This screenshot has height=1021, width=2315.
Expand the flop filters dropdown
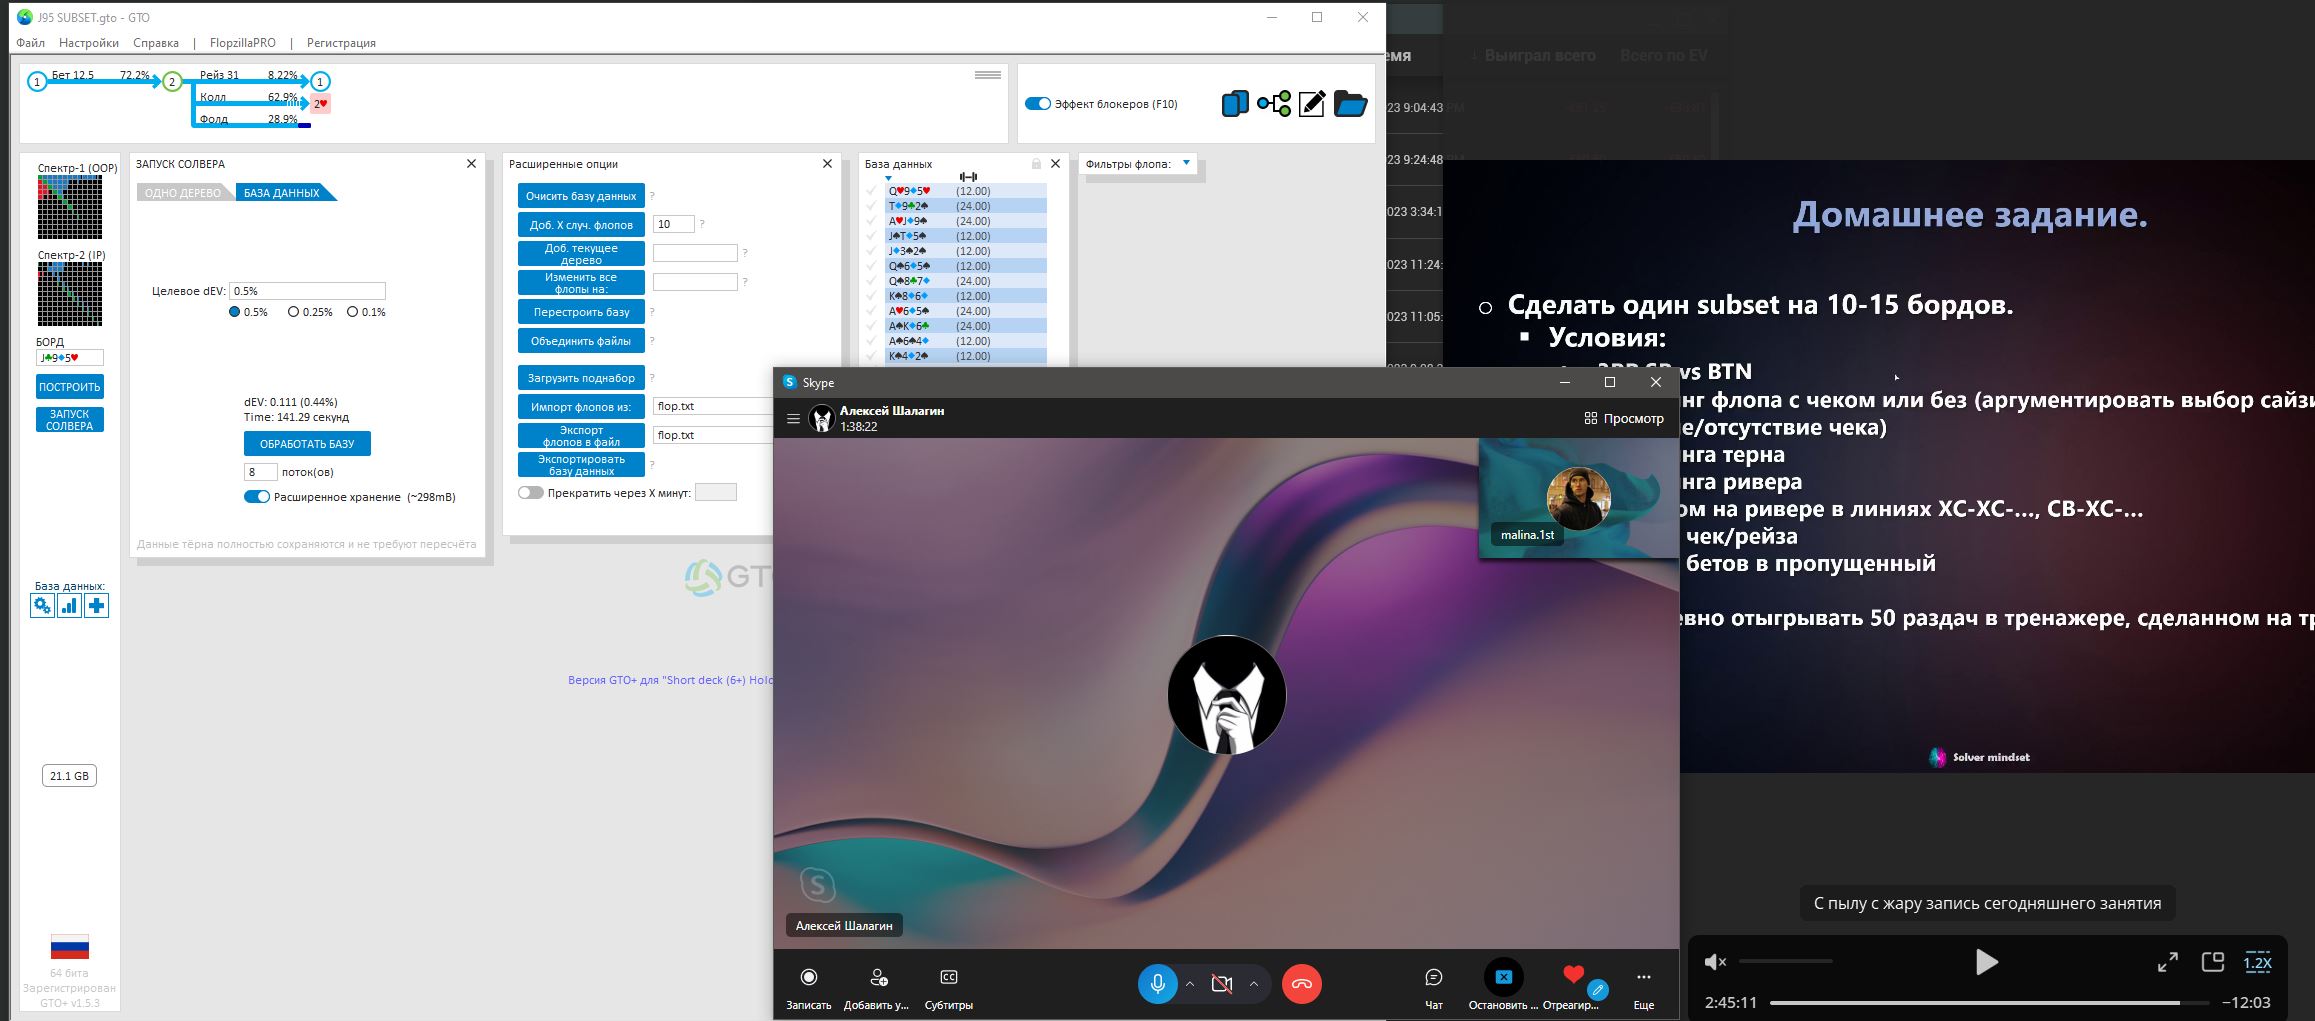coord(1187,163)
